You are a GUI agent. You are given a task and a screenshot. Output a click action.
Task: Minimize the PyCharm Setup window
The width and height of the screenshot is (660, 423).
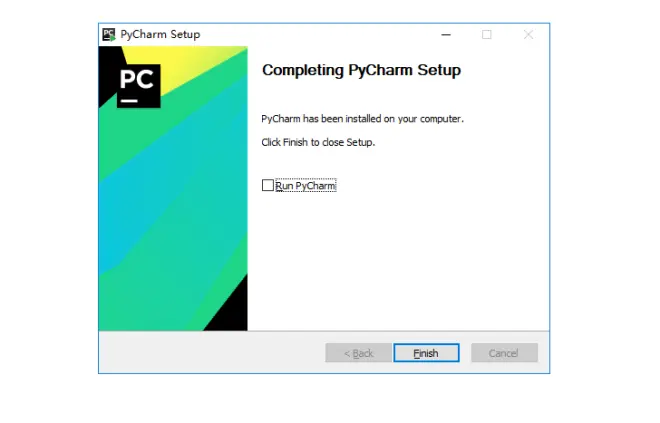click(446, 35)
